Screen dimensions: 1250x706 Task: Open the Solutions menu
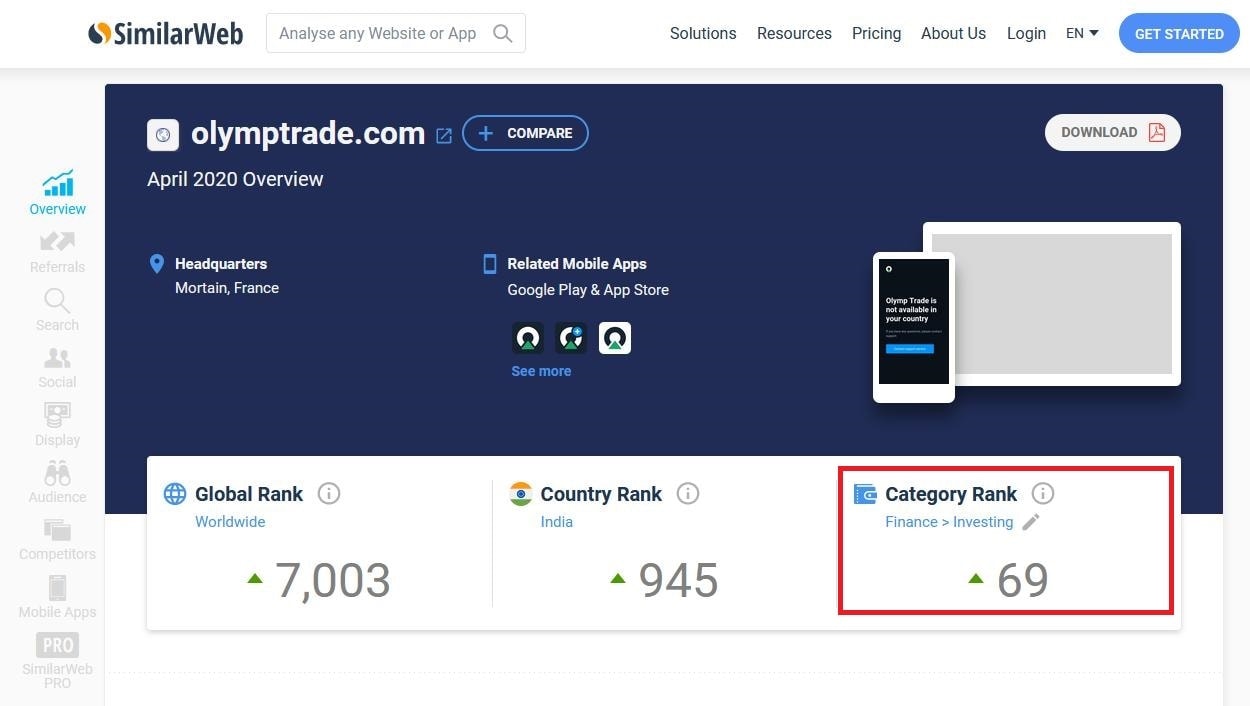(703, 33)
